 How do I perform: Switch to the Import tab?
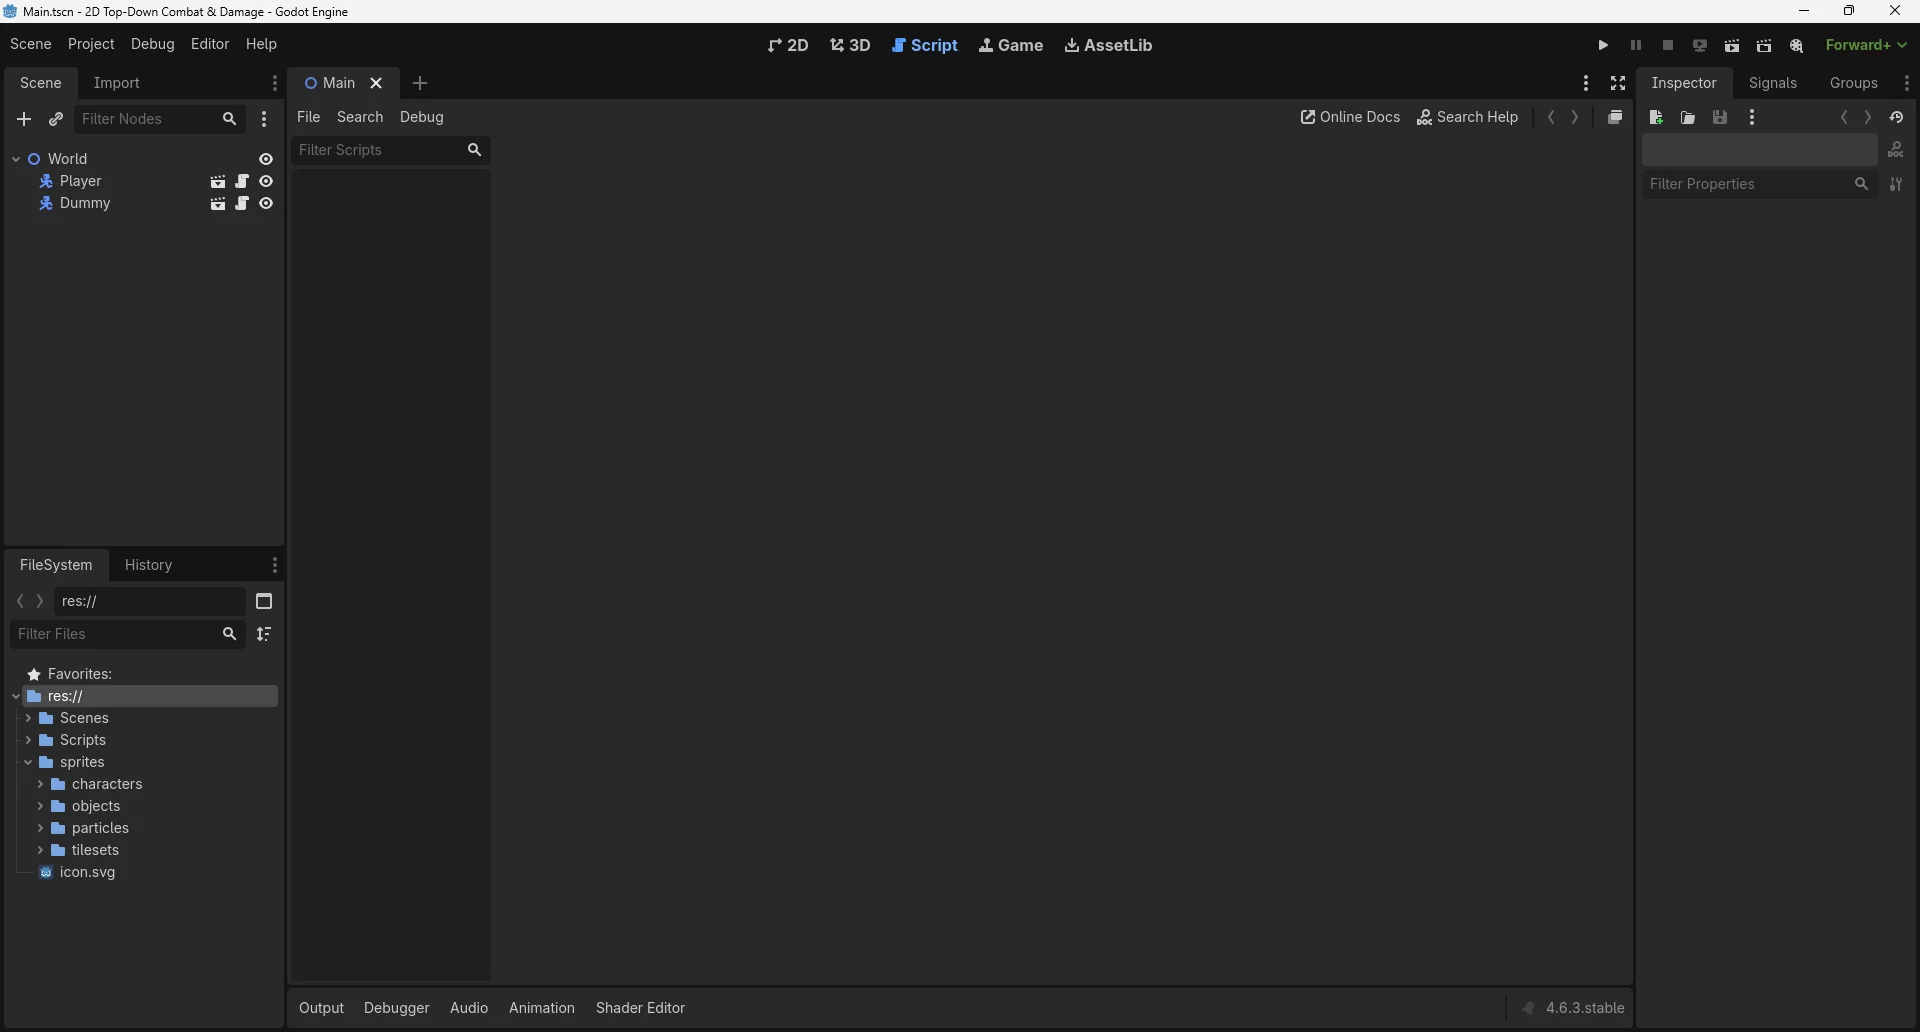tap(117, 83)
